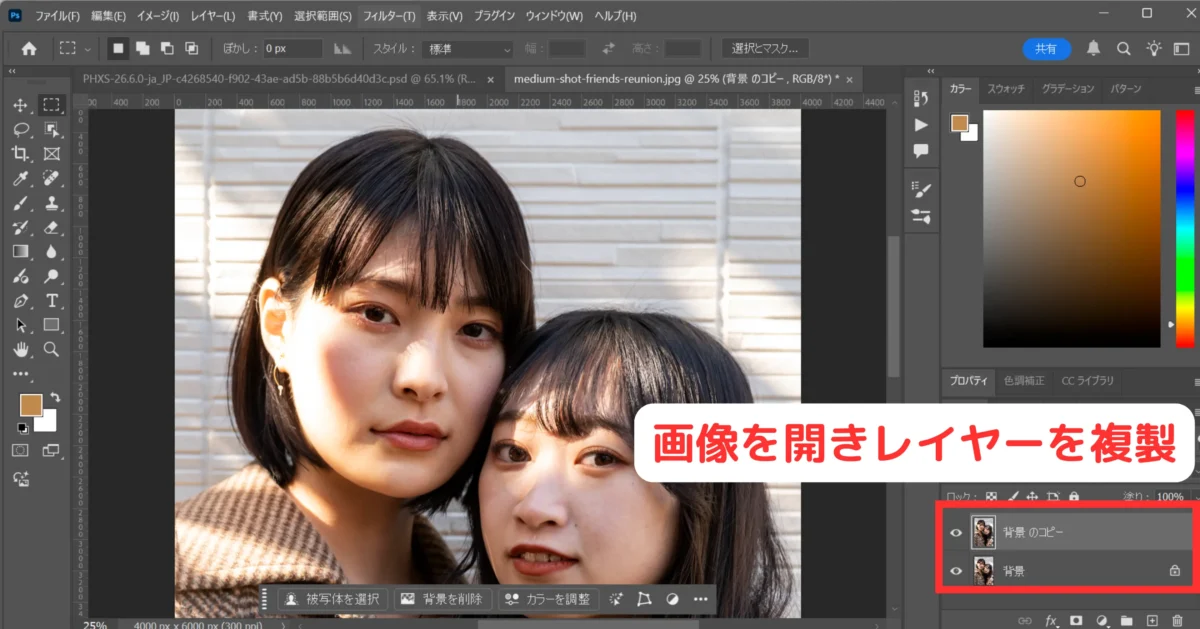This screenshot has width=1200, height=629.
Task: Hide the 背景 layer
Action: 957,571
